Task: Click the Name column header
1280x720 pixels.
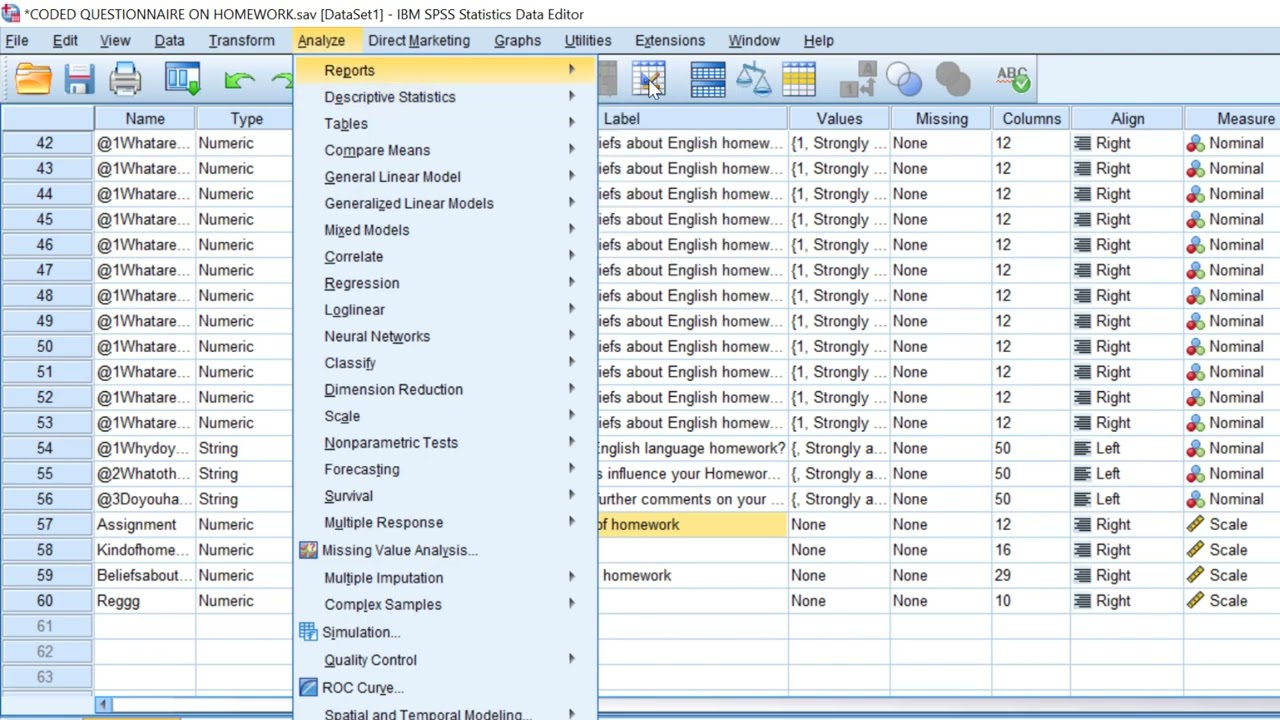Action: pos(145,119)
